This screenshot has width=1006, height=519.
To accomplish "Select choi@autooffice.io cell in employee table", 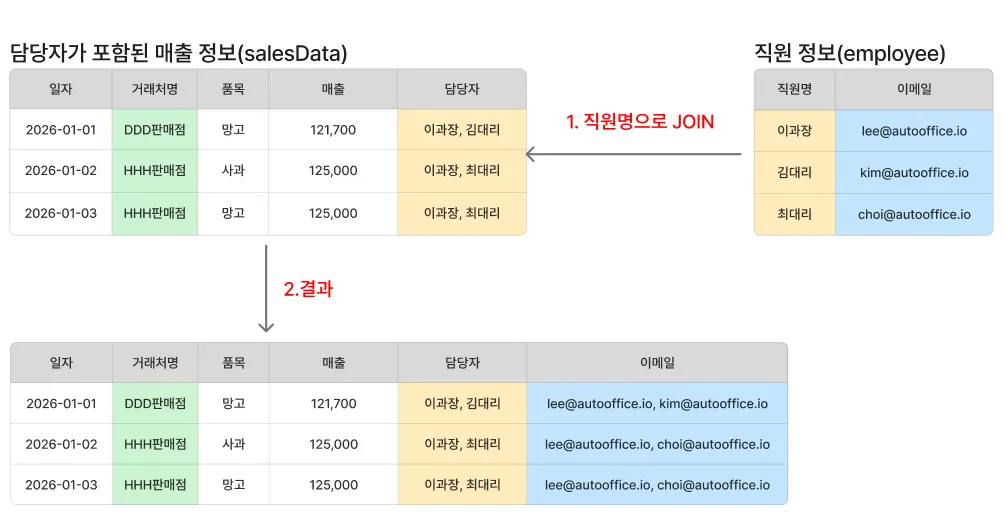I will [x=914, y=214].
